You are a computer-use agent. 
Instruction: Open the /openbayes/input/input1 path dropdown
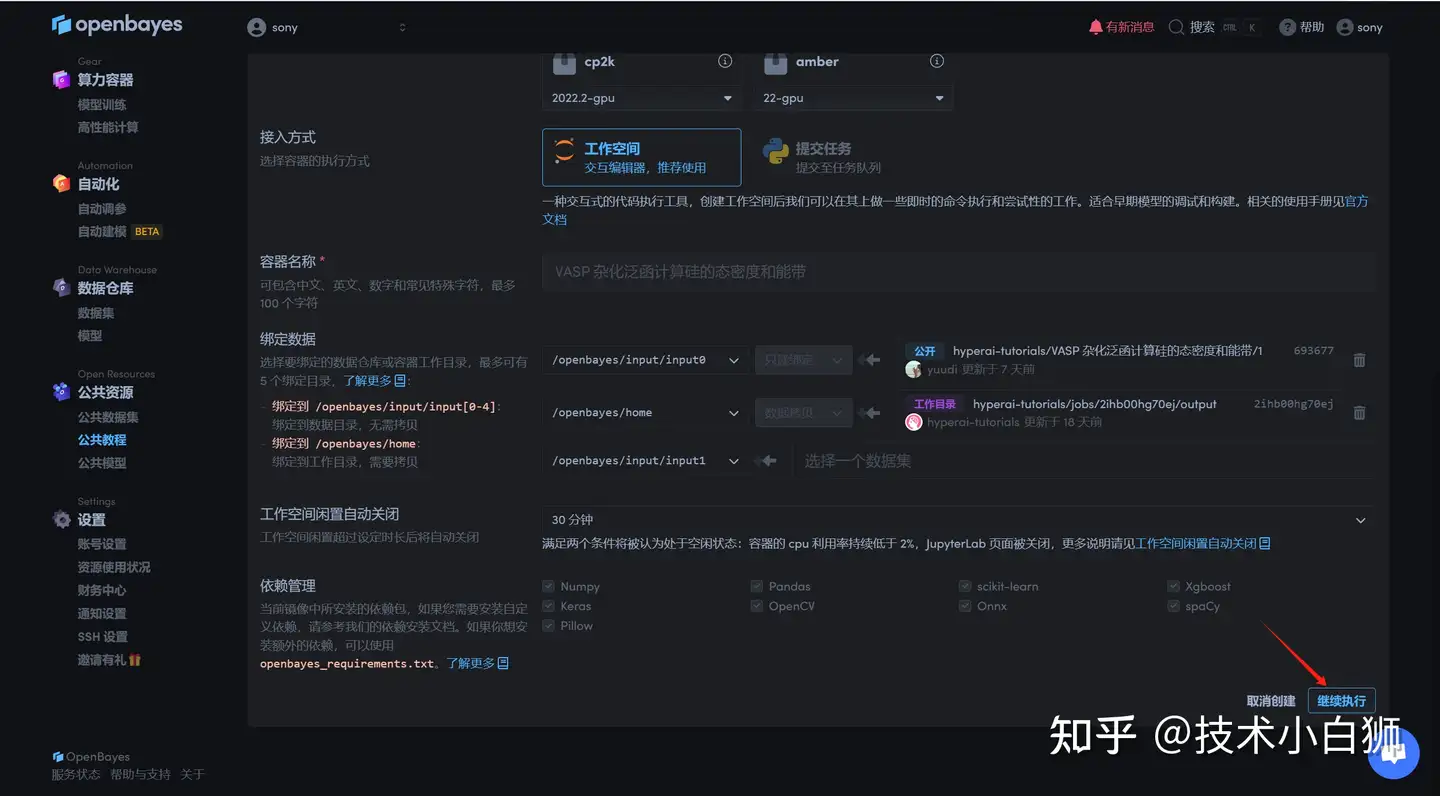pyautogui.click(x=645, y=461)
